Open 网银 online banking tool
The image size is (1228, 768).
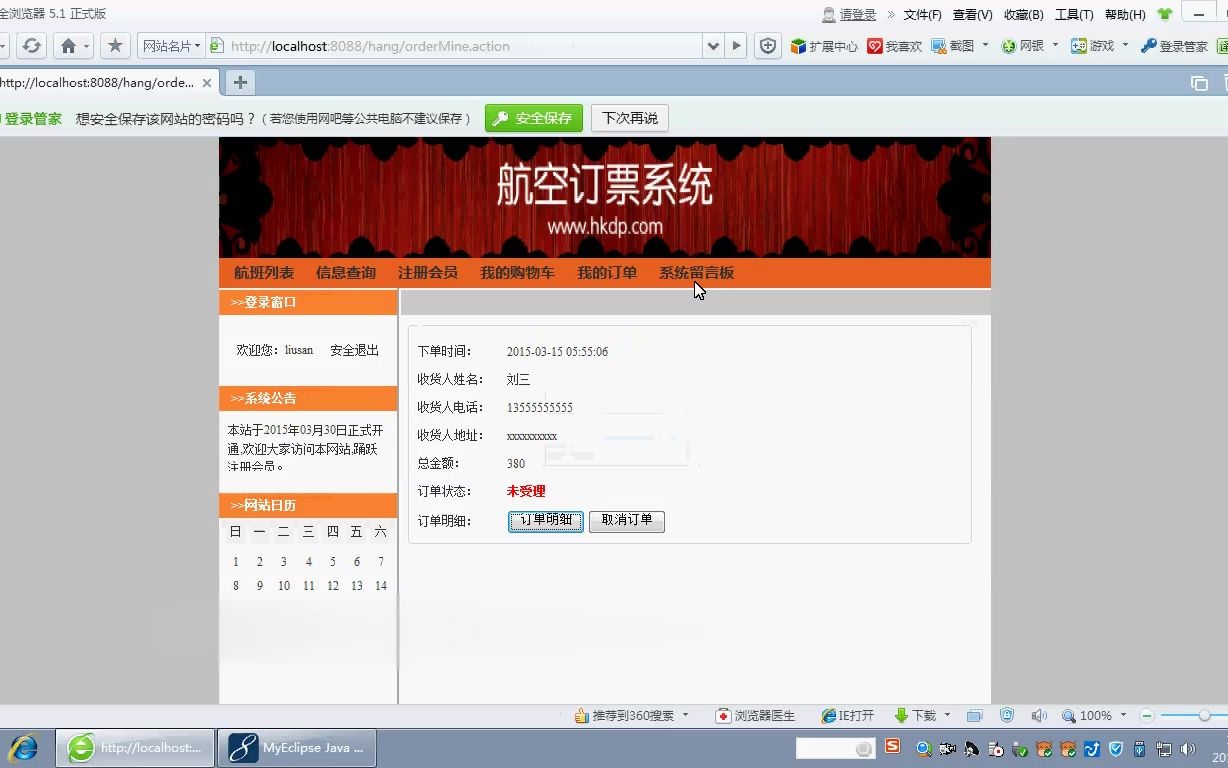pos(1008,45)
